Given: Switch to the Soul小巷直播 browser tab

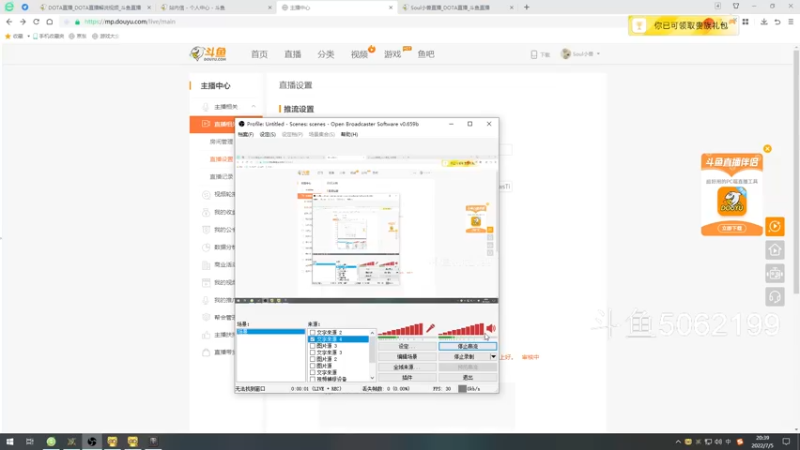Looking at the screenshot, I should coord(457,8).
